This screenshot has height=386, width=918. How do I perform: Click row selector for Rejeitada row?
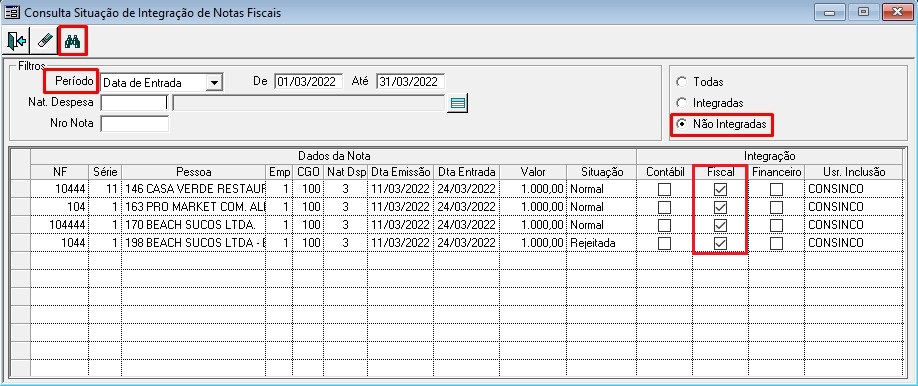click(x=21, y=244)
